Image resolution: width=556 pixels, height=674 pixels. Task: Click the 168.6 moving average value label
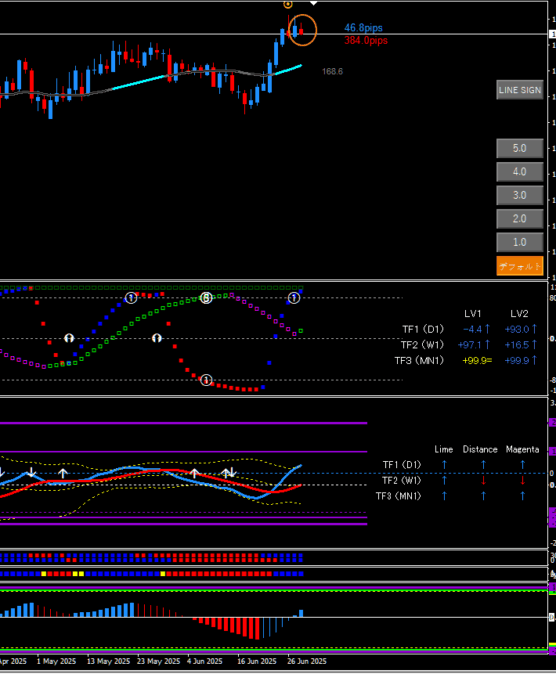pos(332,71)
